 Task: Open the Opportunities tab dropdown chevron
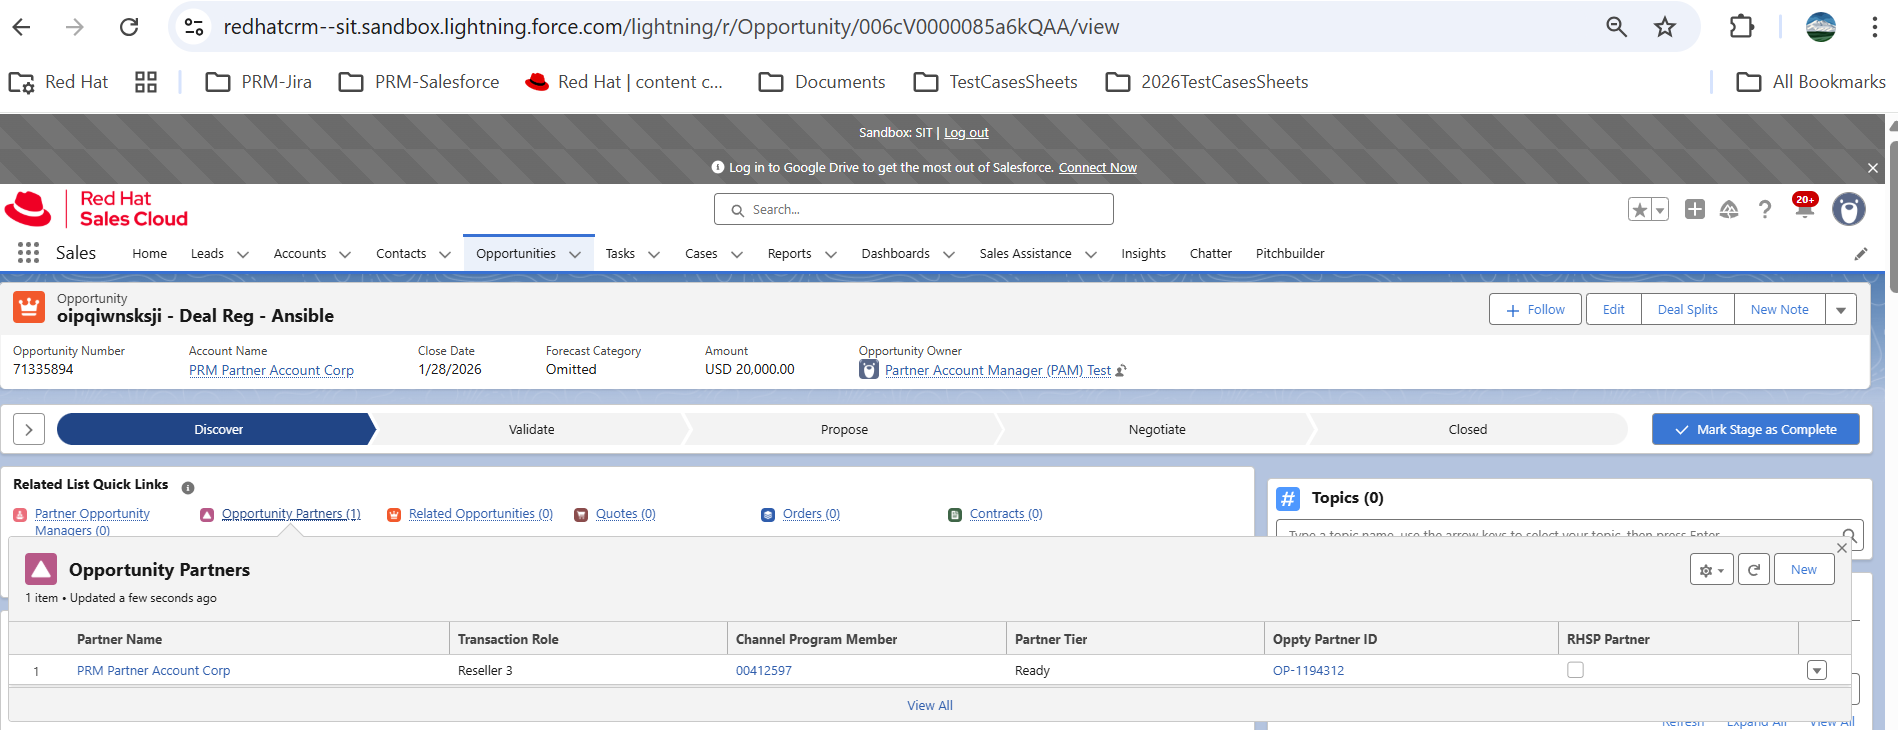[x=575, y=254]
